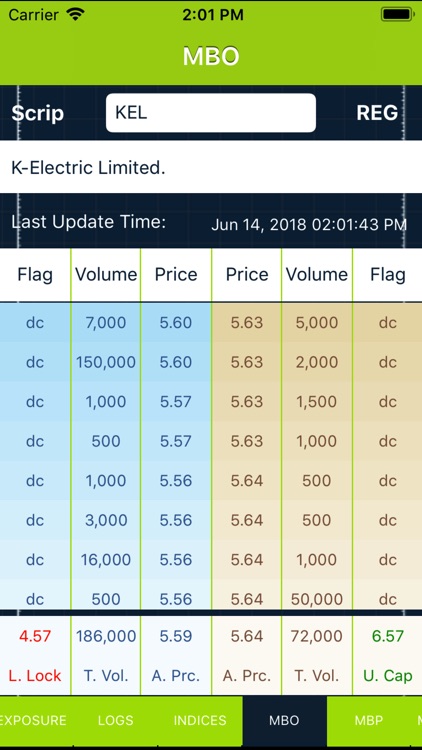This screenshot has height=750, width=422.
Task: Tap sell order with volume 50,000
Action: tap(316, 599)
